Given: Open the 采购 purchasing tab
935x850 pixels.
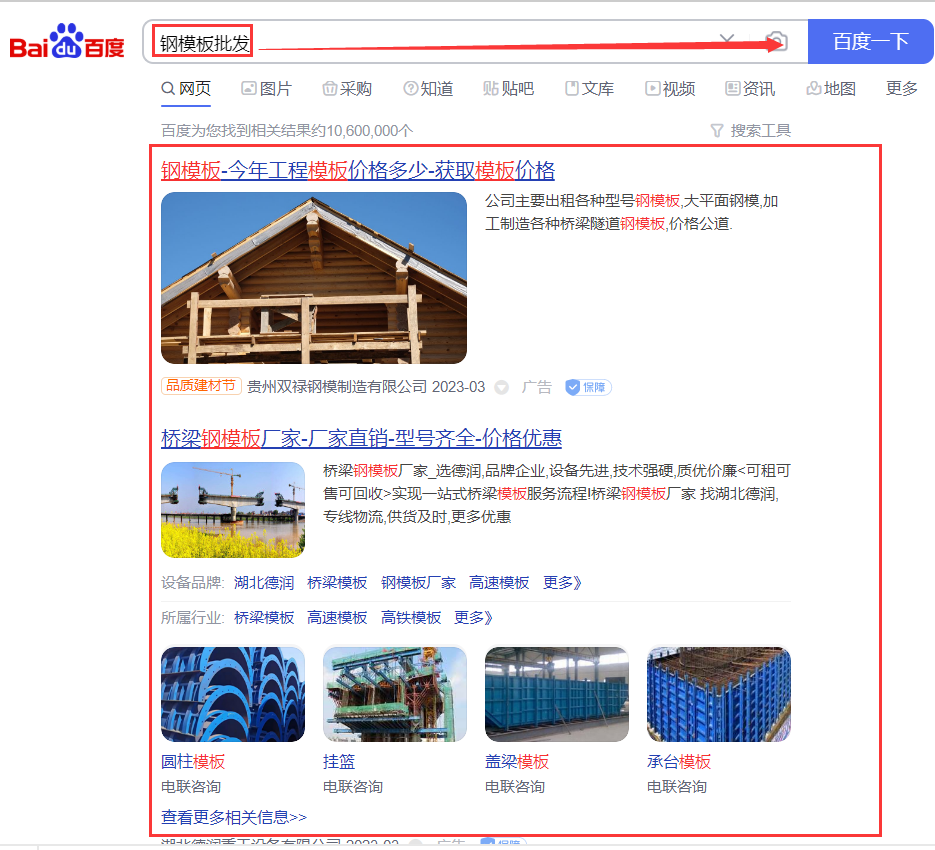Looking at the screenshot, I should (x=347, y=89).
